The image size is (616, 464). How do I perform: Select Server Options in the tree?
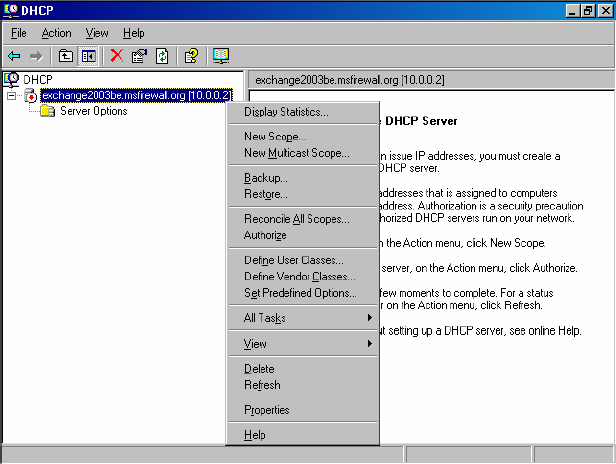point(94,111)
